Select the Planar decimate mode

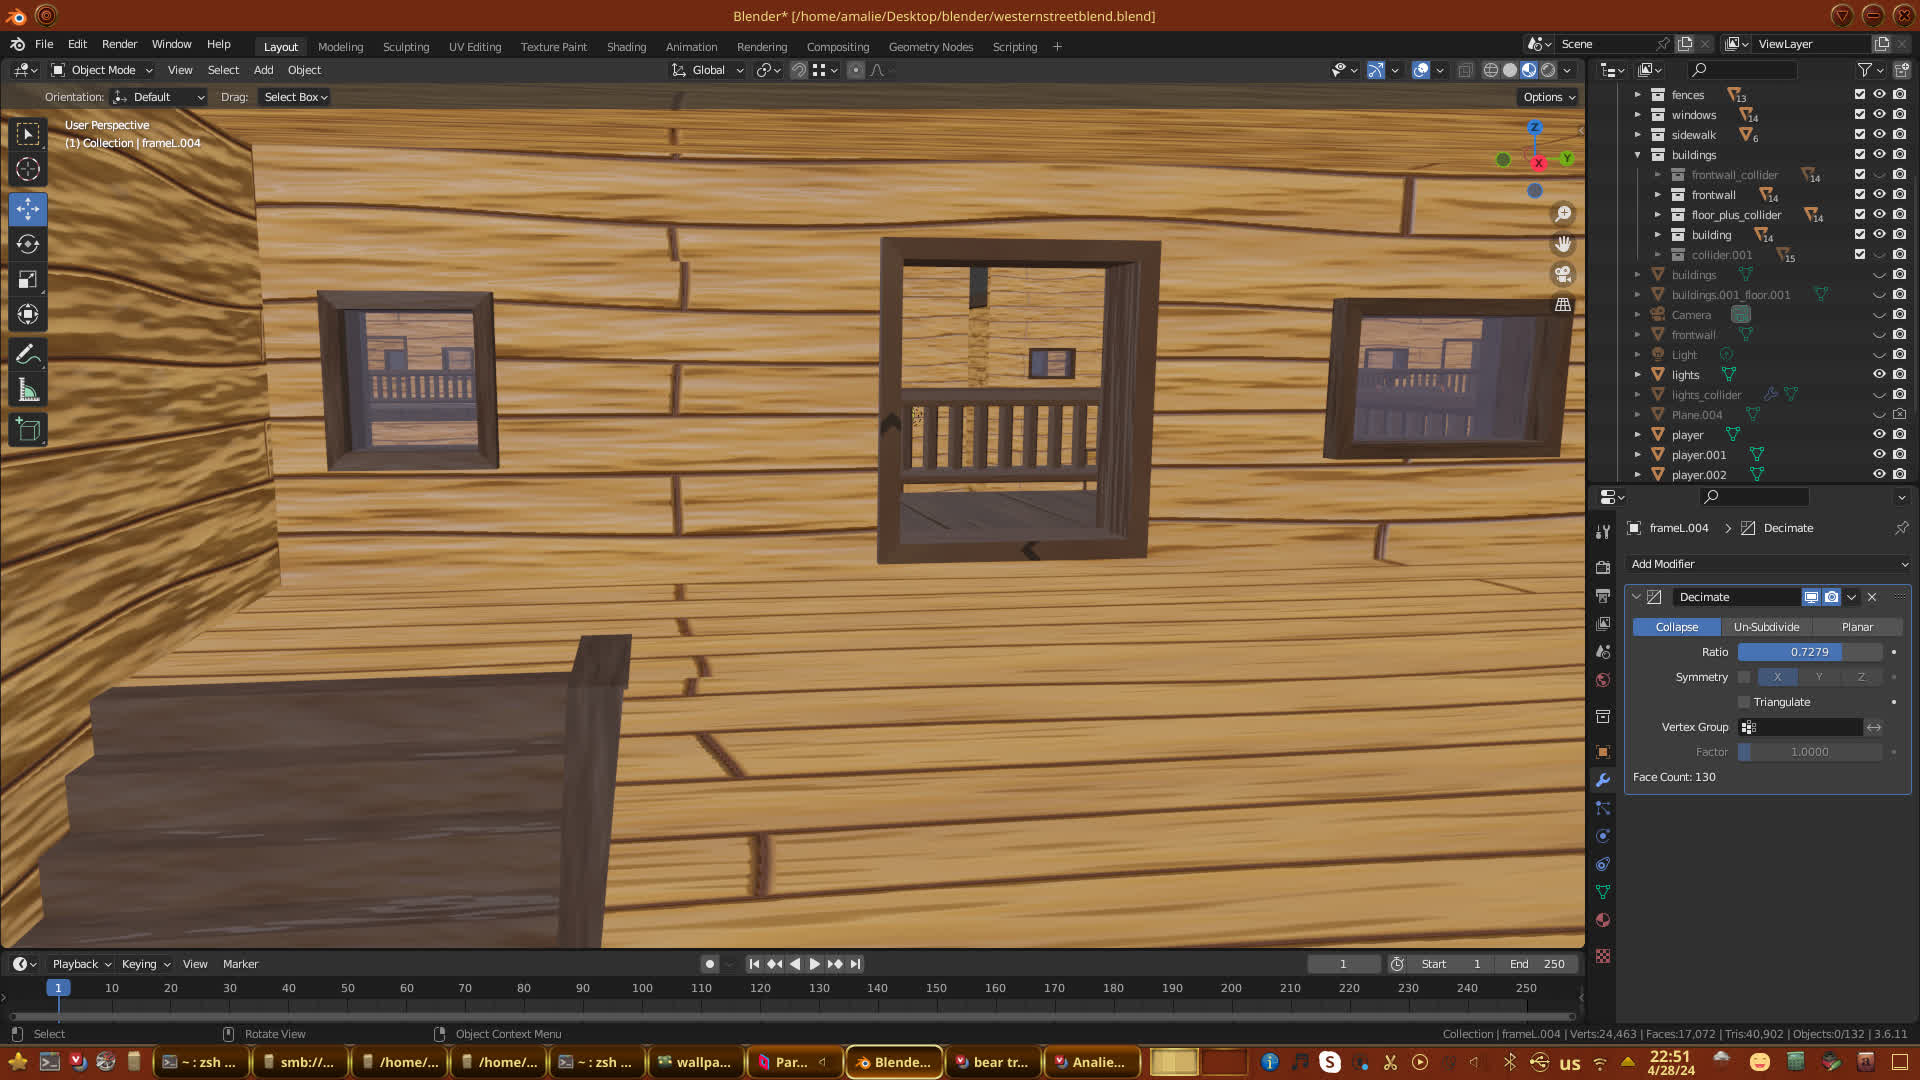[1856, 627]
